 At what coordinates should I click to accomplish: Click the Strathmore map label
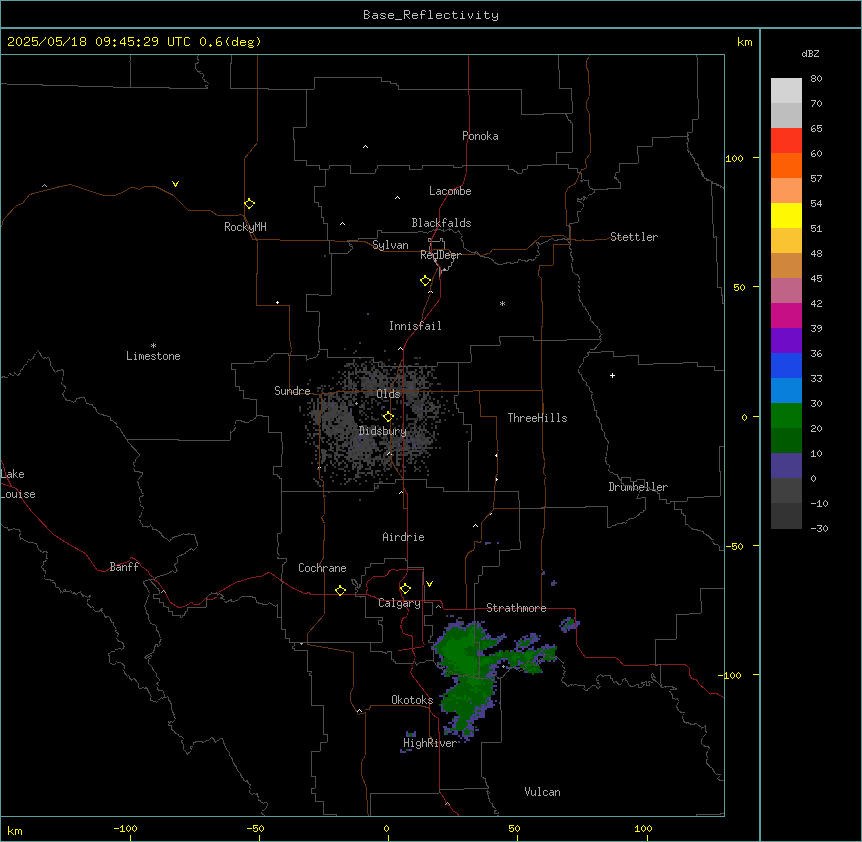[x=516, y=608]
